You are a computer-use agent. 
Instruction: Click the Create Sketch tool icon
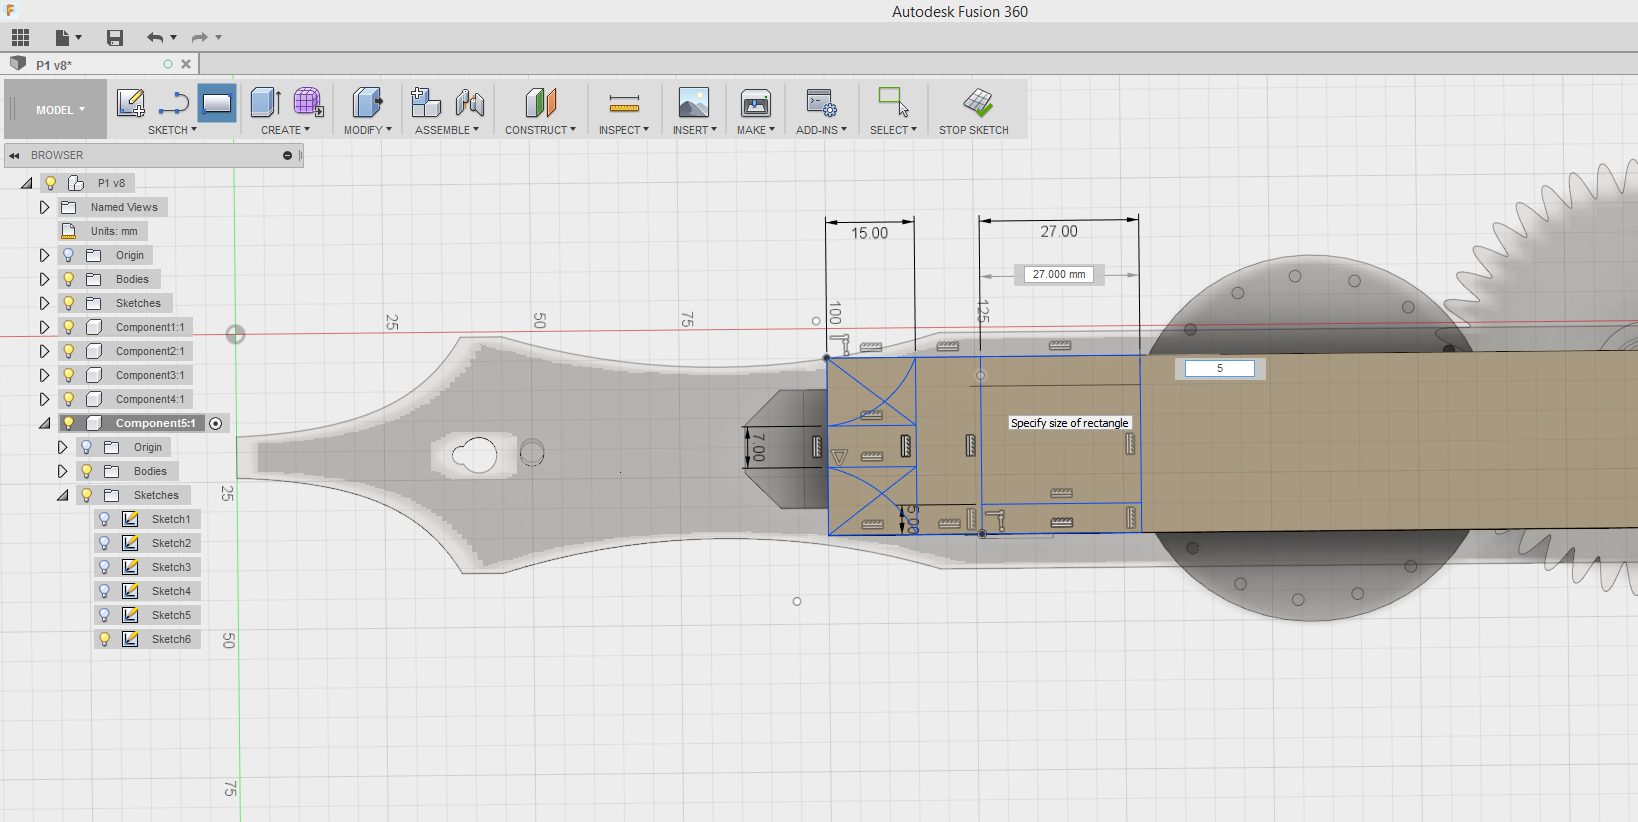(x=131, y=103)
